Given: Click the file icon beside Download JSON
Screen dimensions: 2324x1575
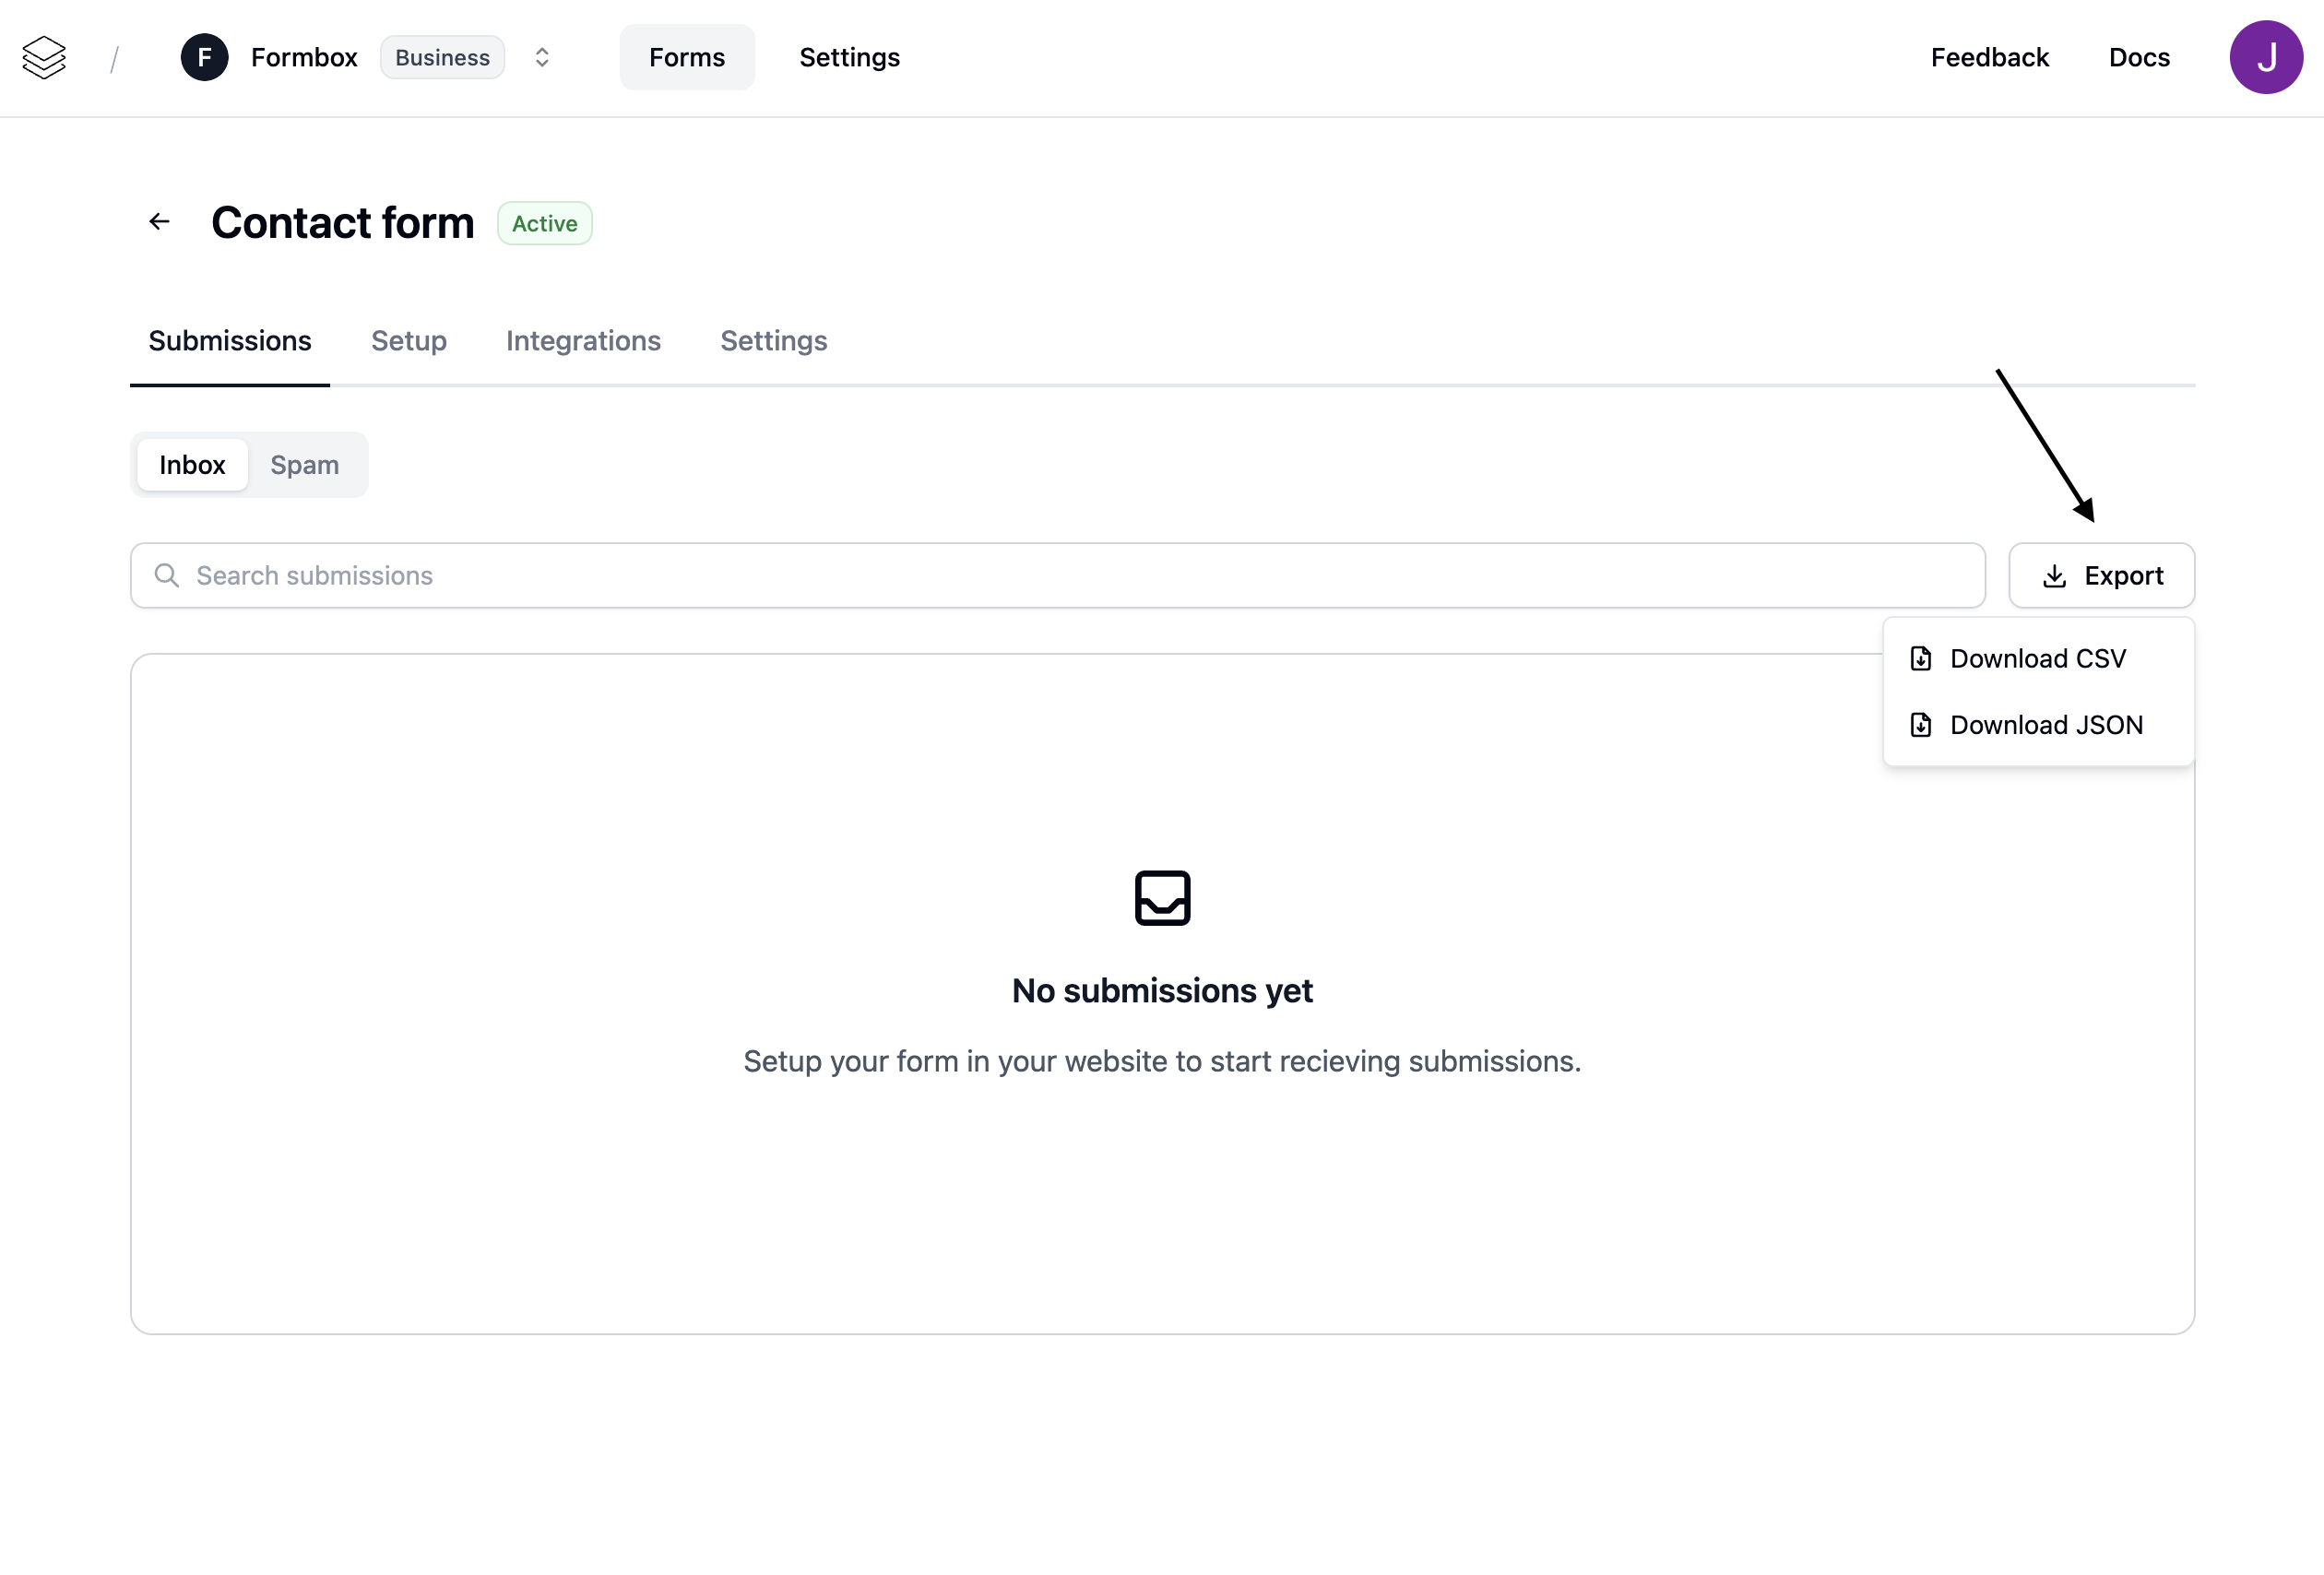Looking at the screenshot, I should [x=1920, y=725].
